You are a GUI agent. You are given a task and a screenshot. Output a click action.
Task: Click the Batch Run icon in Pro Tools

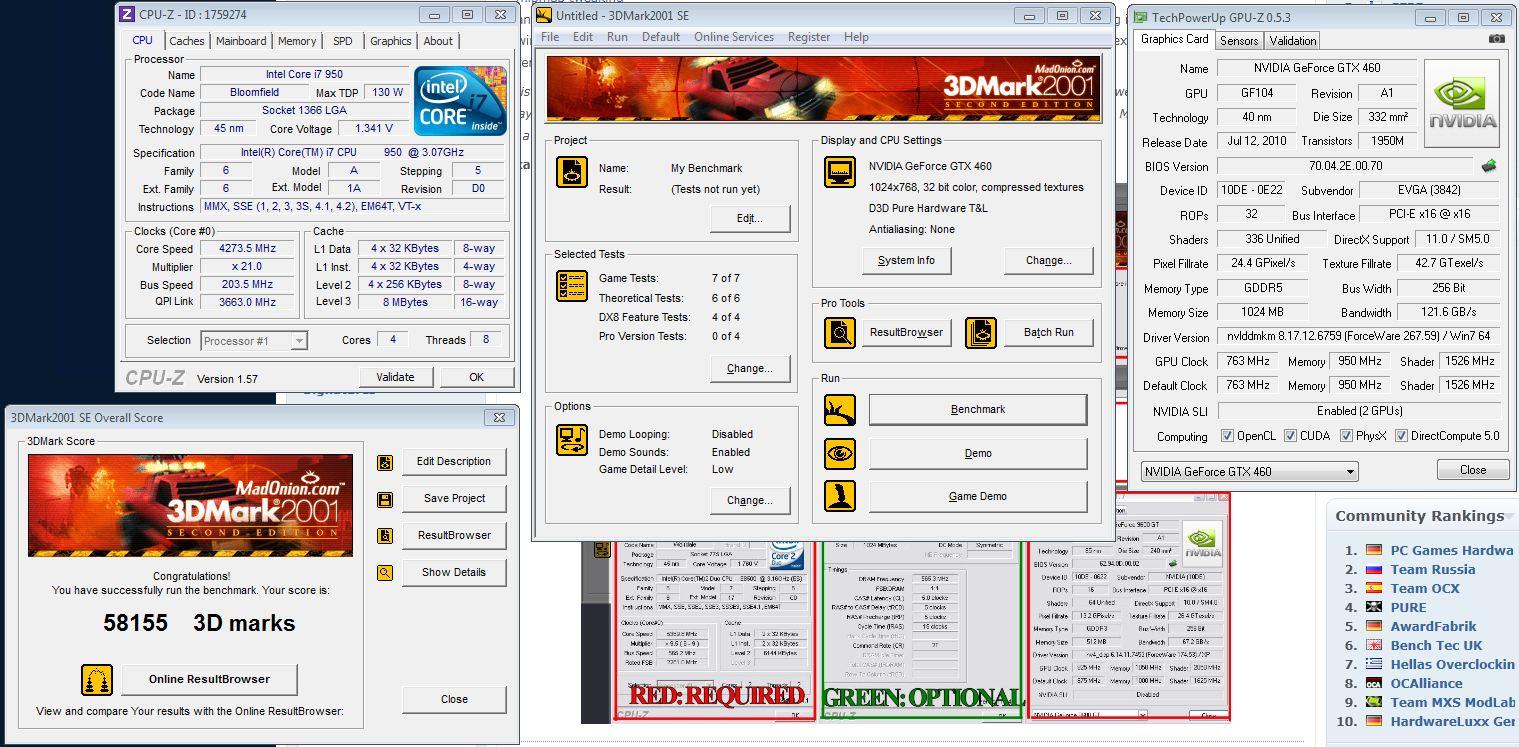click(x=981, y=332)
